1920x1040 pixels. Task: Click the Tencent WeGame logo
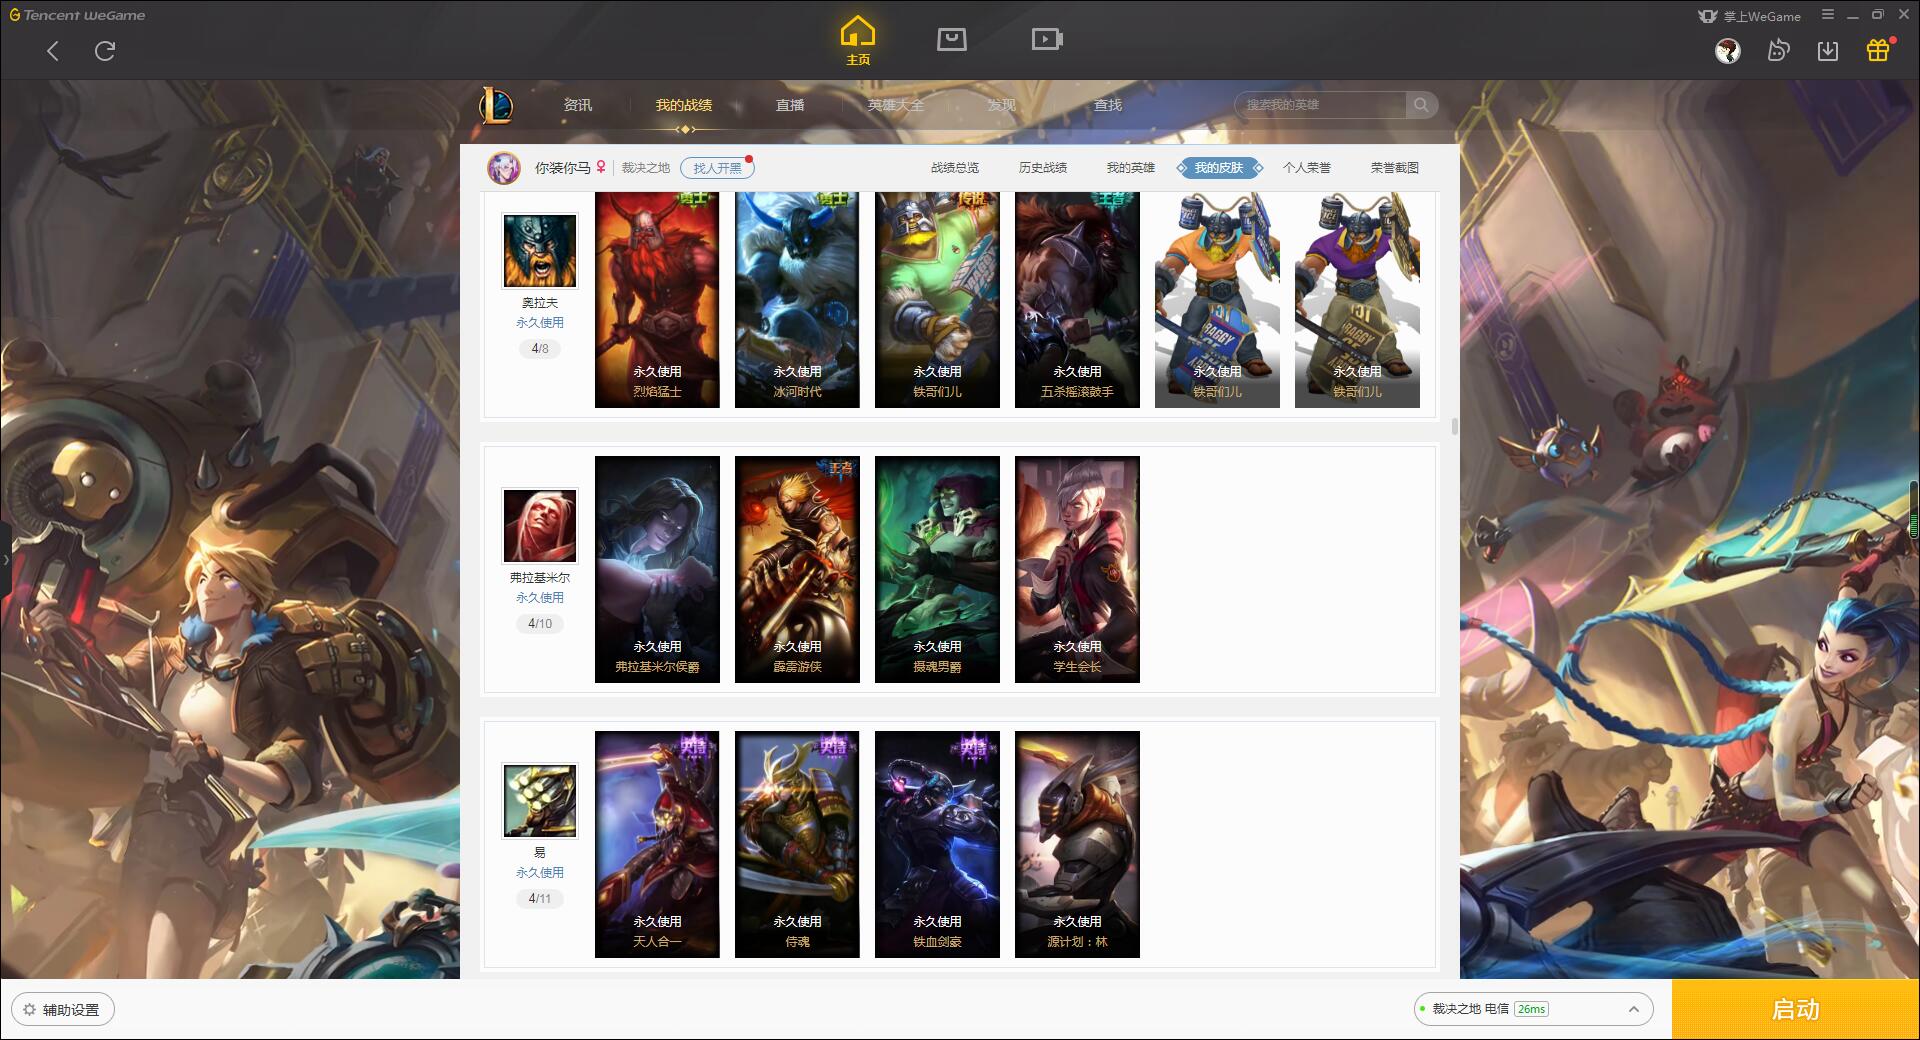click(77, 15)
